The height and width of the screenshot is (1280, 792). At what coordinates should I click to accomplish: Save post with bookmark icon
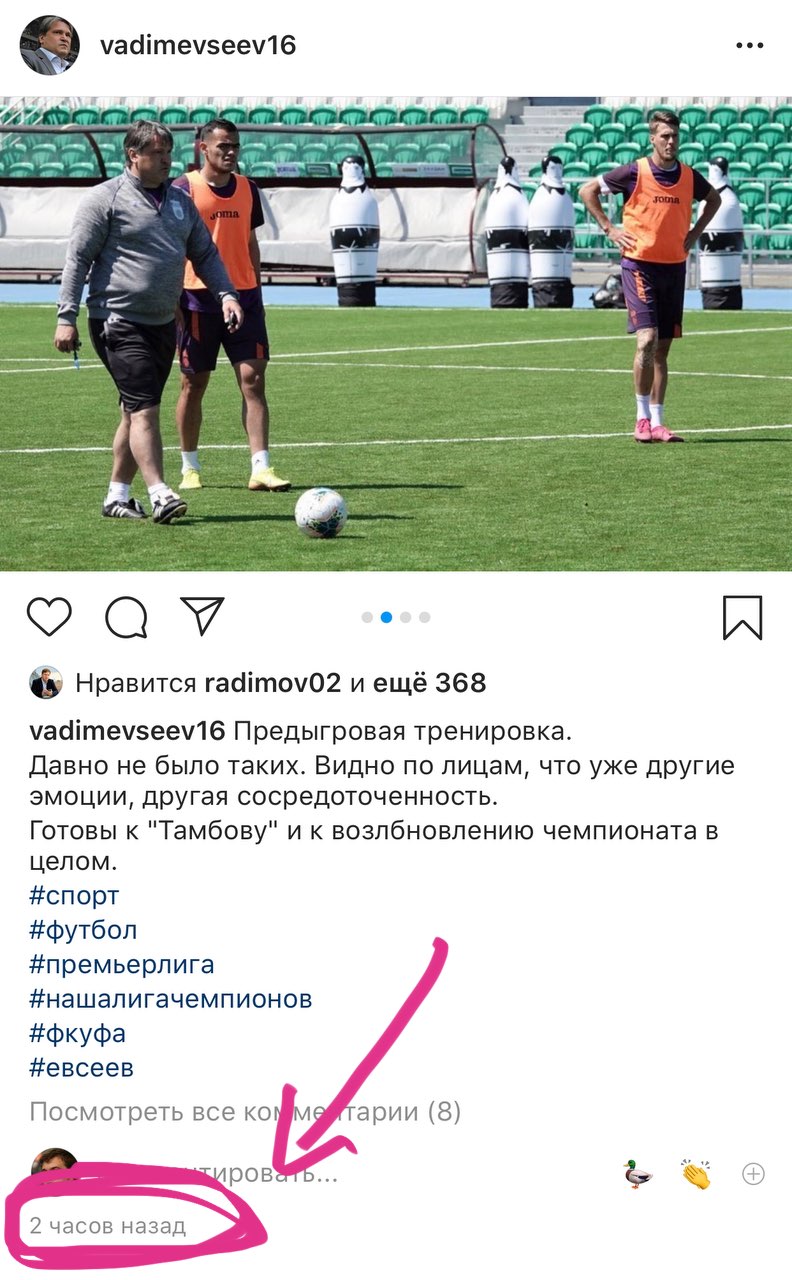click(x=743, y=617)
